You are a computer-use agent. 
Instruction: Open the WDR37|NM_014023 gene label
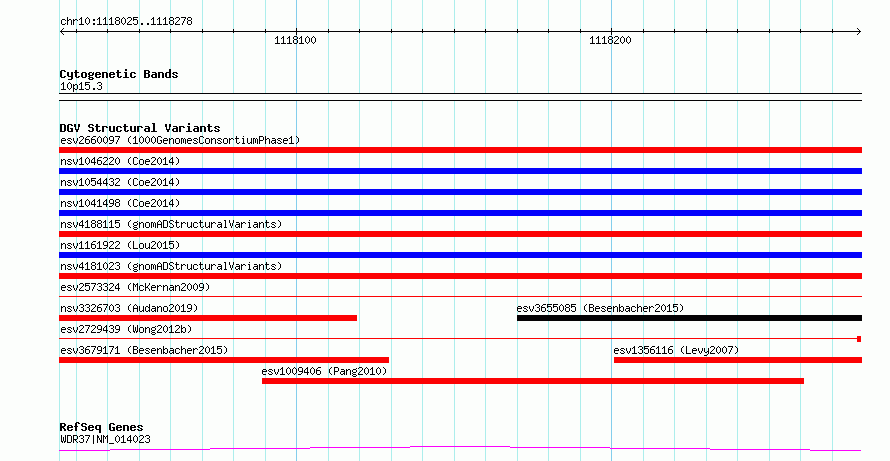coord(105,439)
